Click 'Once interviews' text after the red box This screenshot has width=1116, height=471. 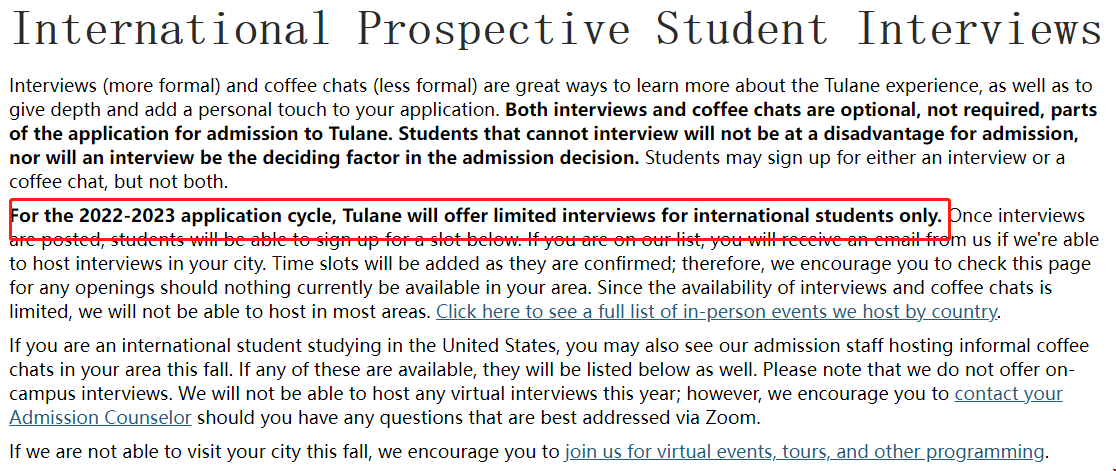pos(1017,216)
